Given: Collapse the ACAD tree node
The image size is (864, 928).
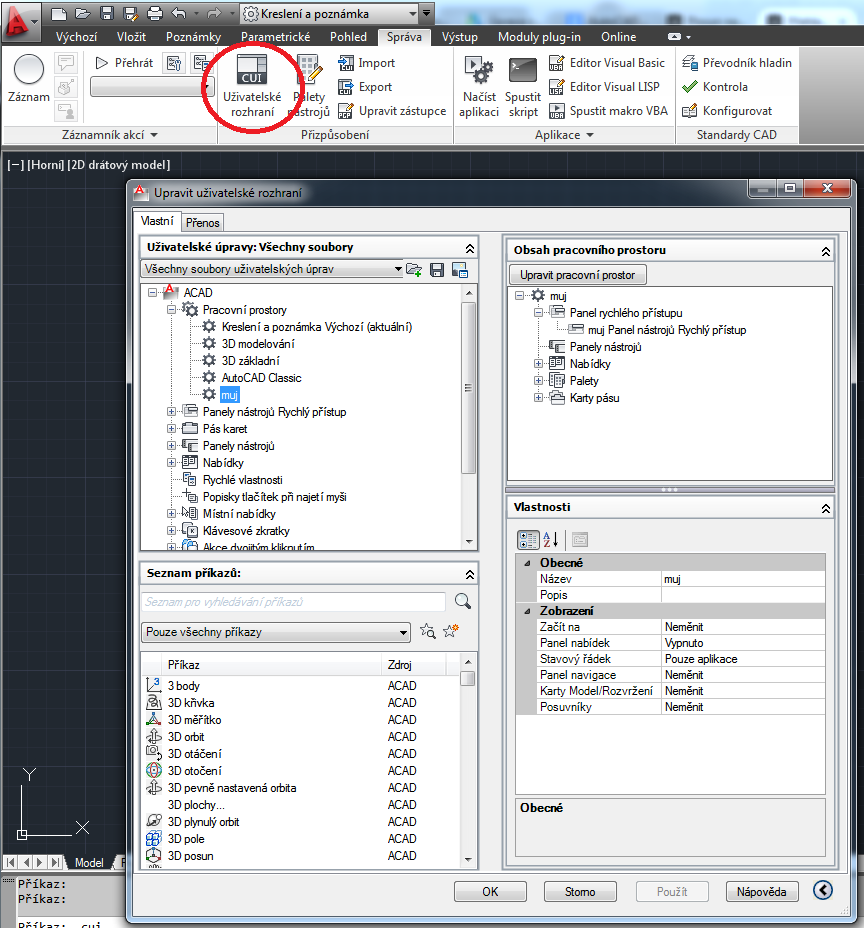Looking at the screenshot, I should point(153,292).
